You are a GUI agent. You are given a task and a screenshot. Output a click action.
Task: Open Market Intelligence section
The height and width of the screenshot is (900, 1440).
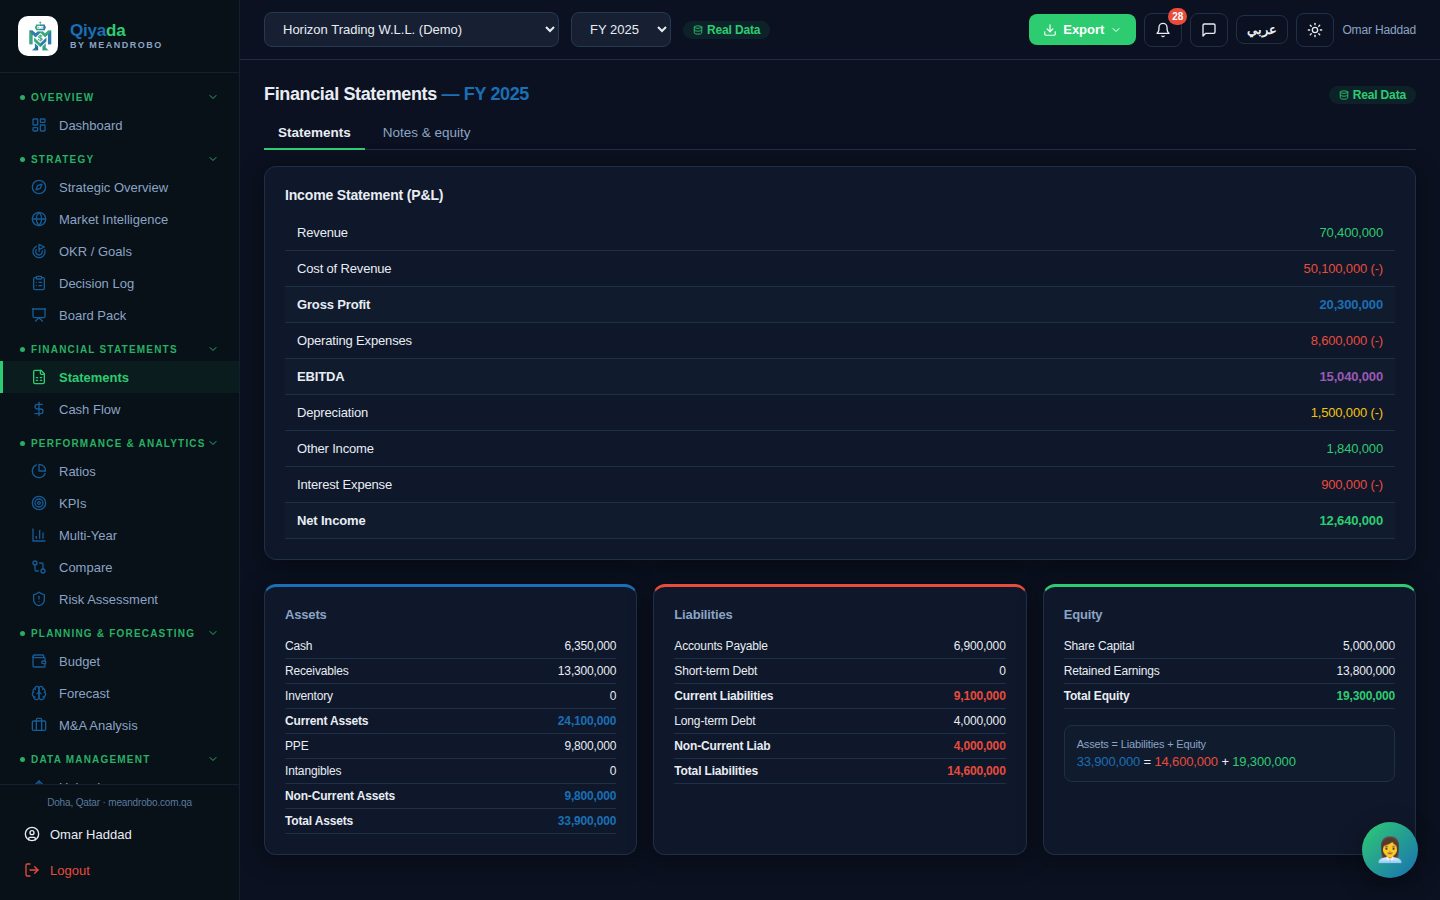[113, 219]
